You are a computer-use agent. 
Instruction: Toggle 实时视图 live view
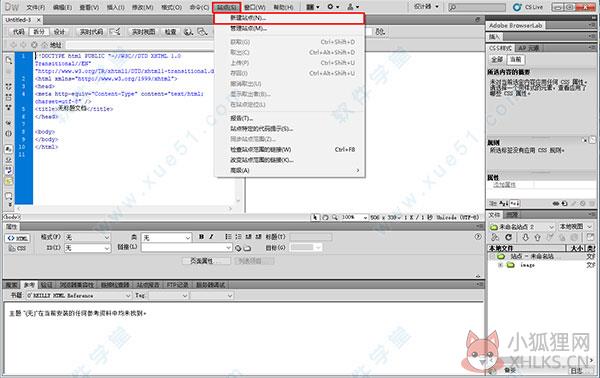[143, 32]
